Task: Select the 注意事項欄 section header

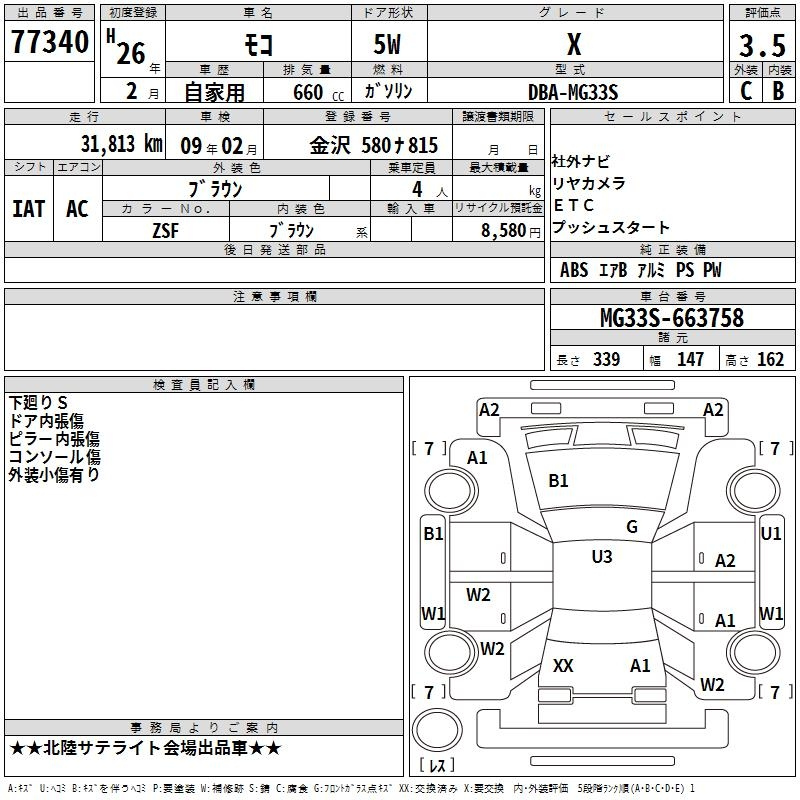Action: tap(274, 296)
